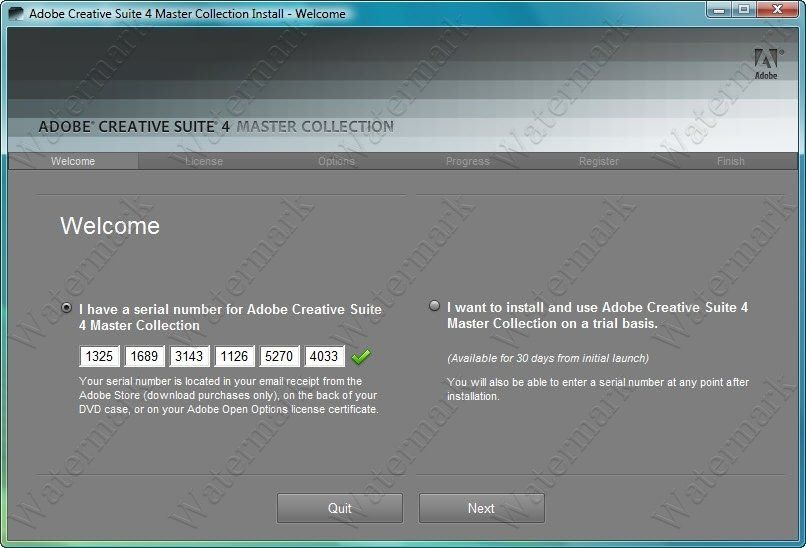Click the installer icon in title bar
806x548 pixels.
(x=16, y=13)
